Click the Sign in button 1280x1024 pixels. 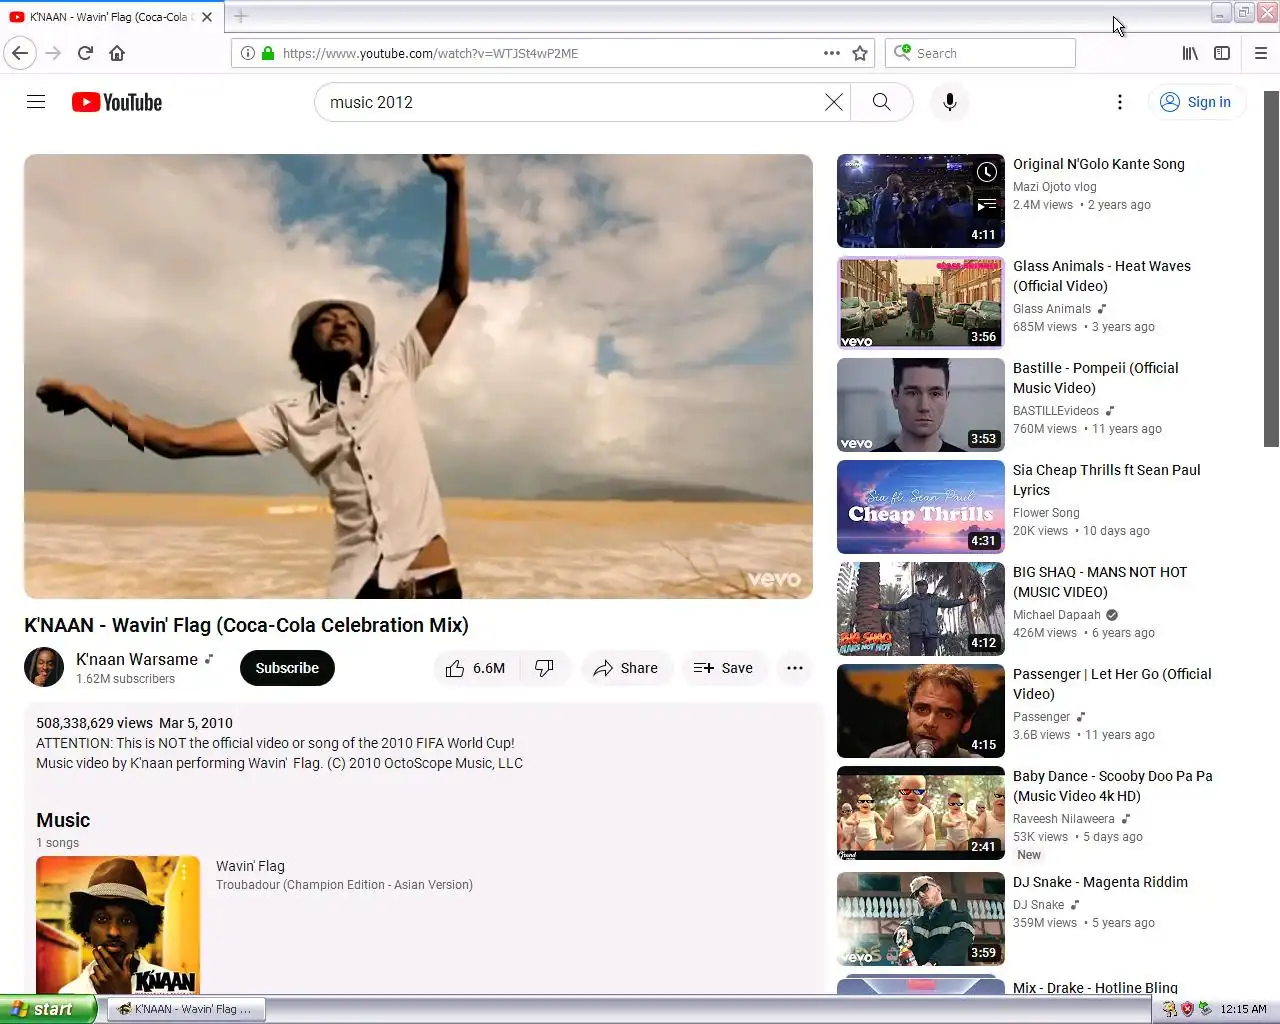click(1196, 102)
